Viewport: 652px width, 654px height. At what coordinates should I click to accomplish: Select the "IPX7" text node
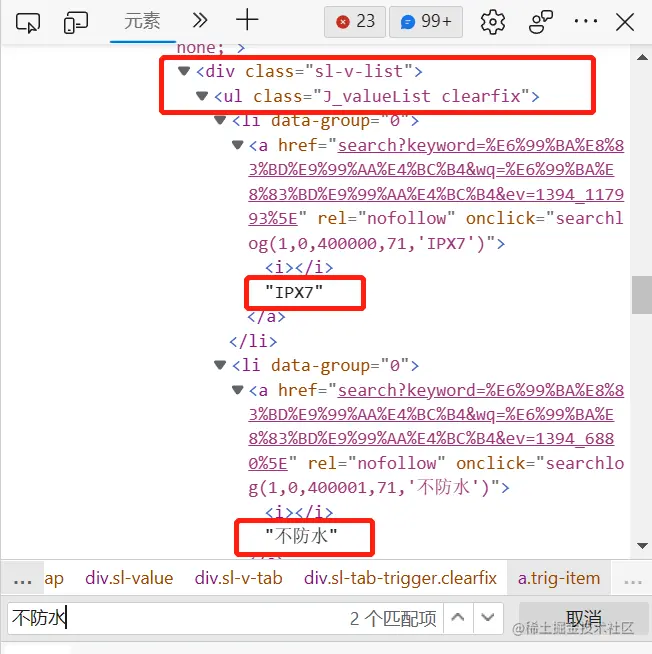click(294, 292)
